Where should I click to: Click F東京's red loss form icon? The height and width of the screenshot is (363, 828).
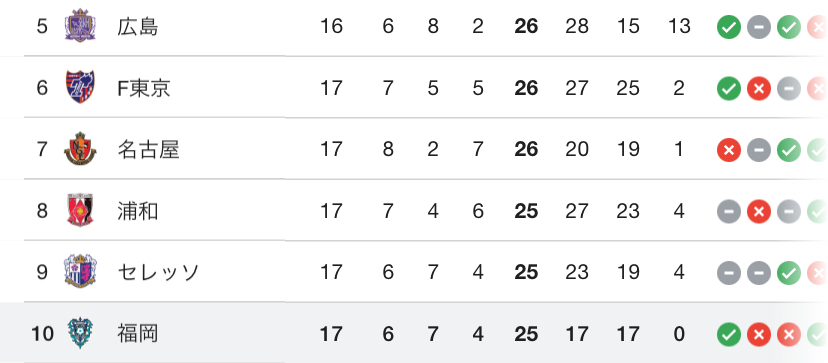pyautogui.click(x=759, y=88)
